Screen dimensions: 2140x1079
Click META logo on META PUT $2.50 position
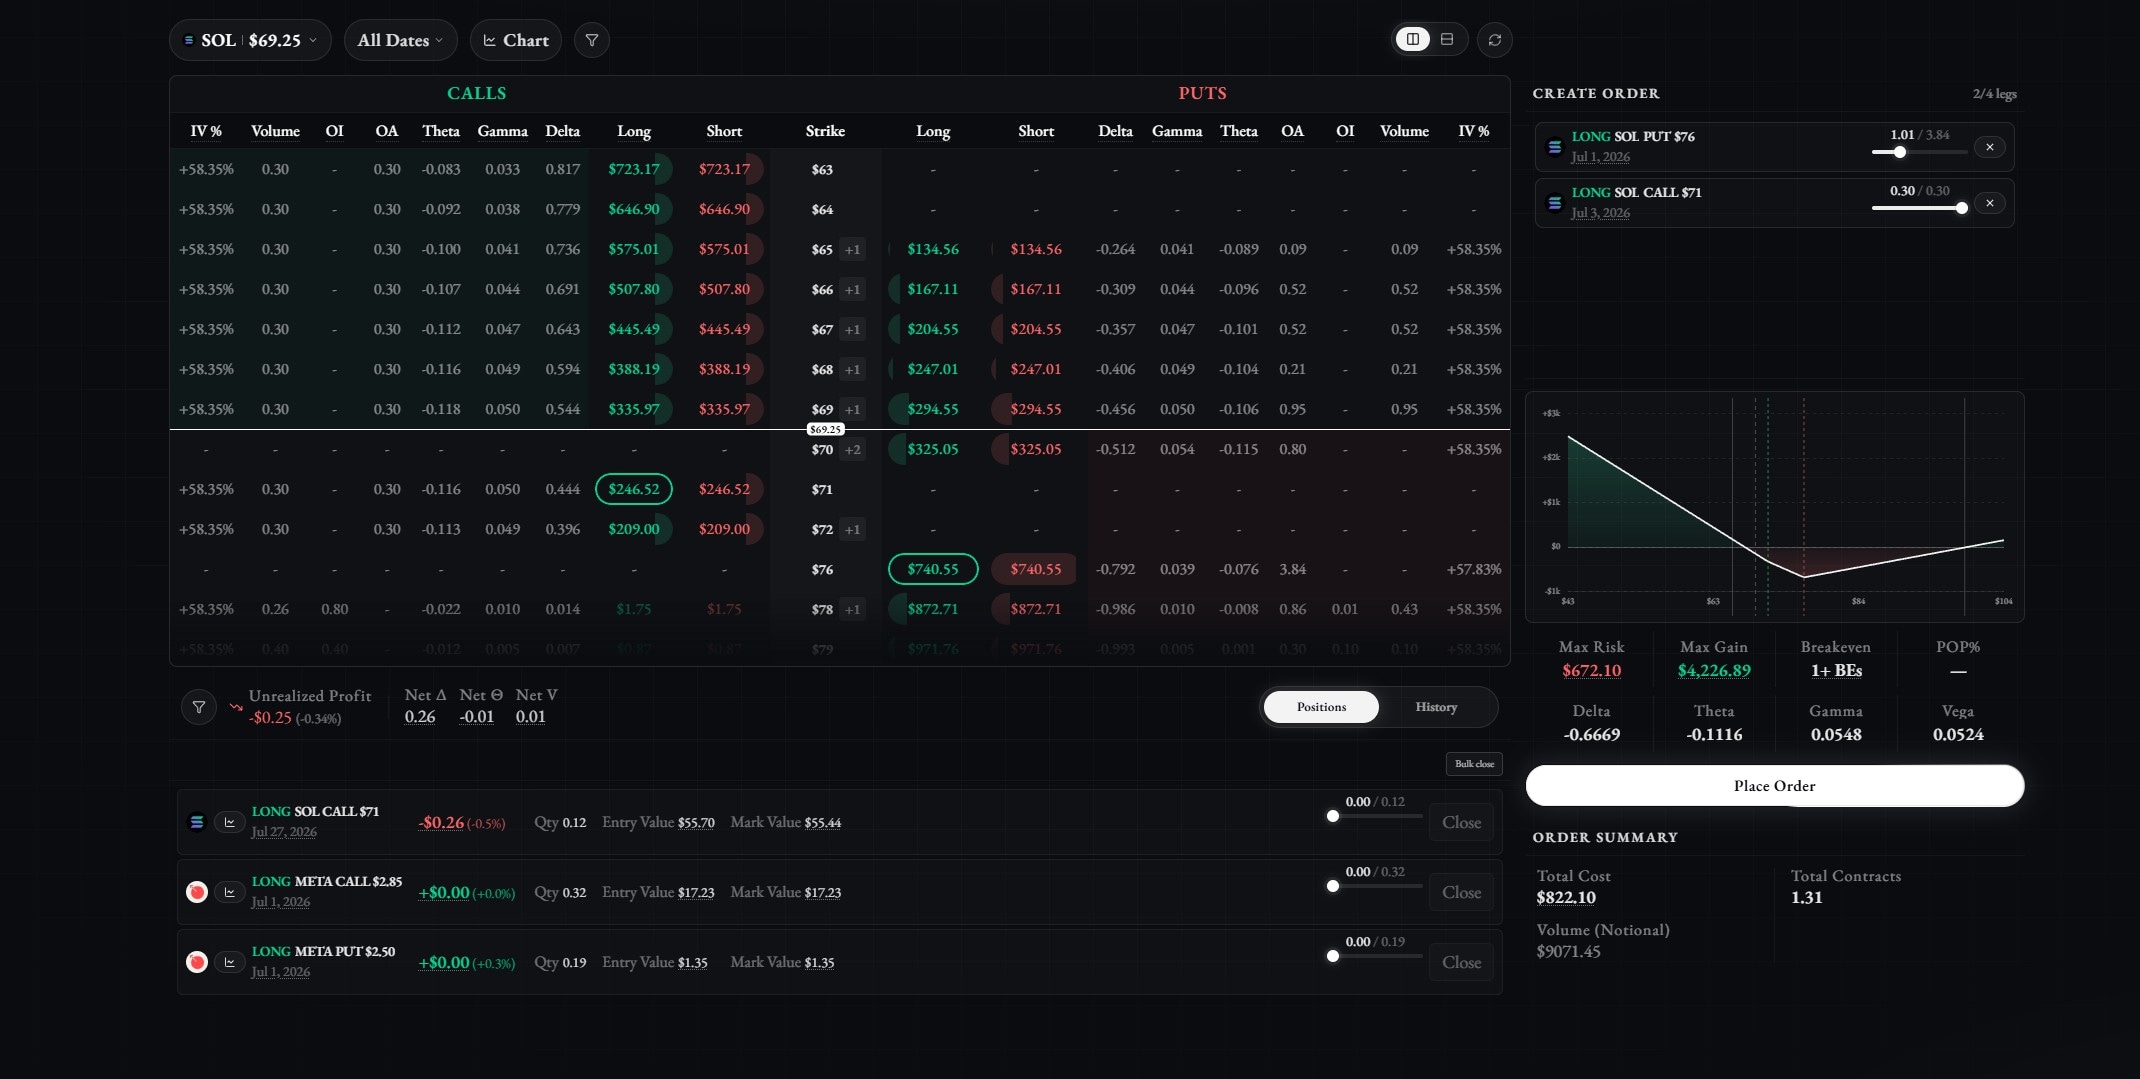pyautogui.click(x=197, y=962)
